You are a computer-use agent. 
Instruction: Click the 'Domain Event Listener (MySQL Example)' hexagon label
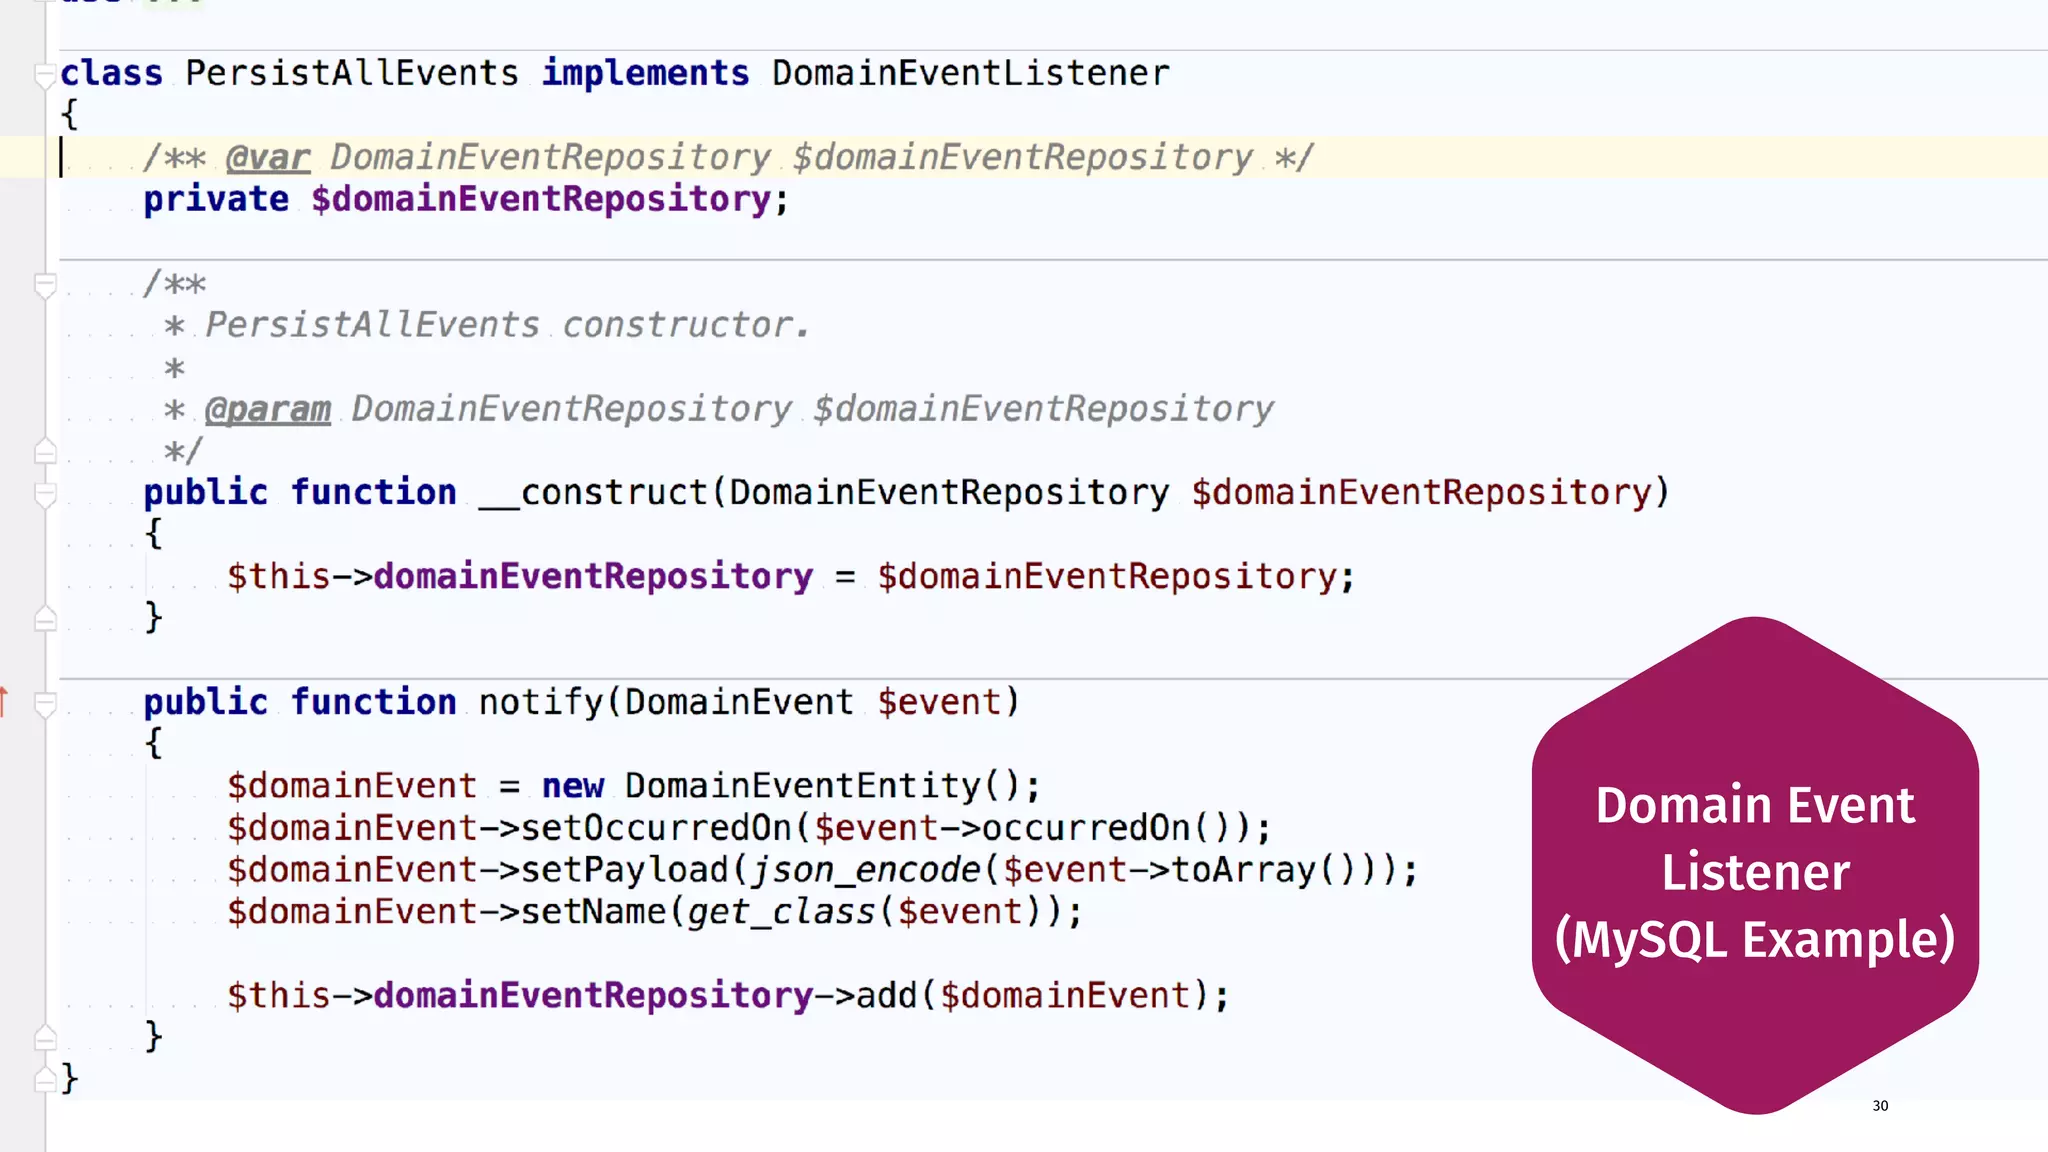coord(1755,872)
